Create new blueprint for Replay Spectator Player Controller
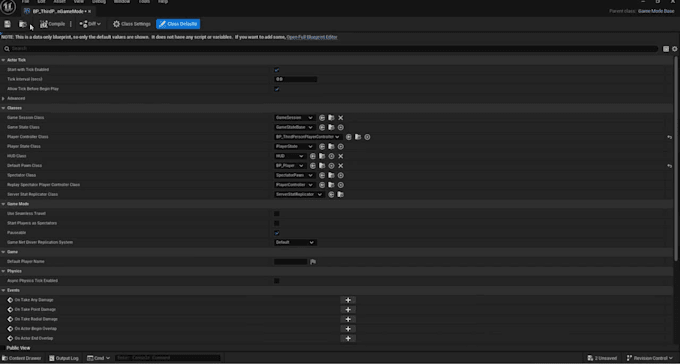This screenshot has height=364, width=680. pos(340,185)
